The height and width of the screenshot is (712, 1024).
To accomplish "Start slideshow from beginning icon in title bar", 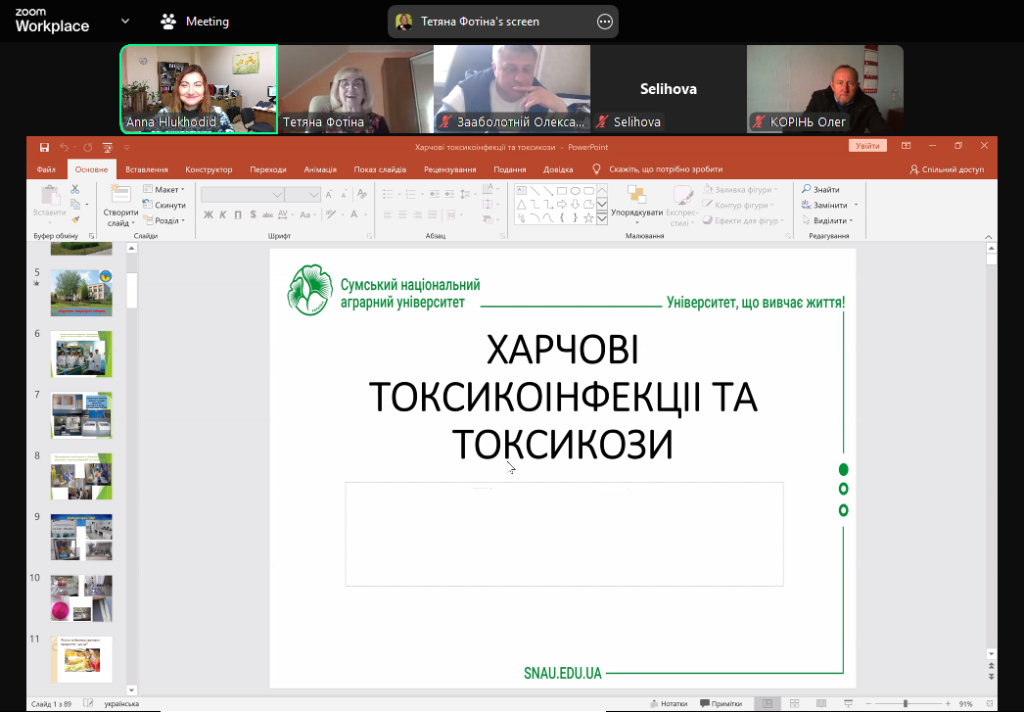I will point(108,147).
